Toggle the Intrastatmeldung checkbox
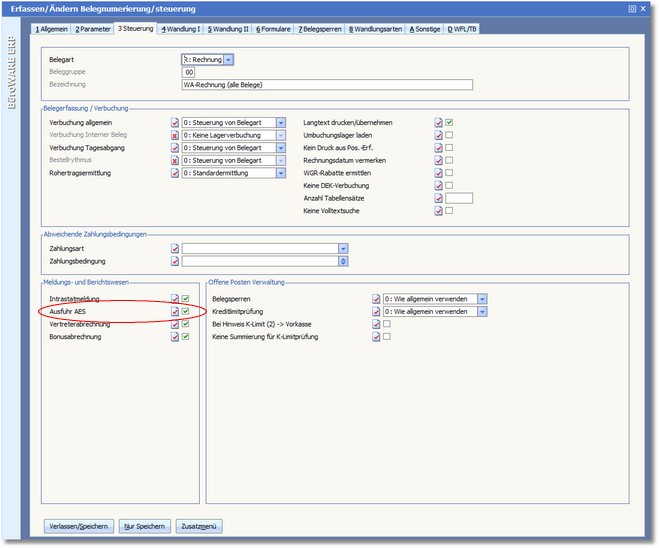 tap(186, 298)
